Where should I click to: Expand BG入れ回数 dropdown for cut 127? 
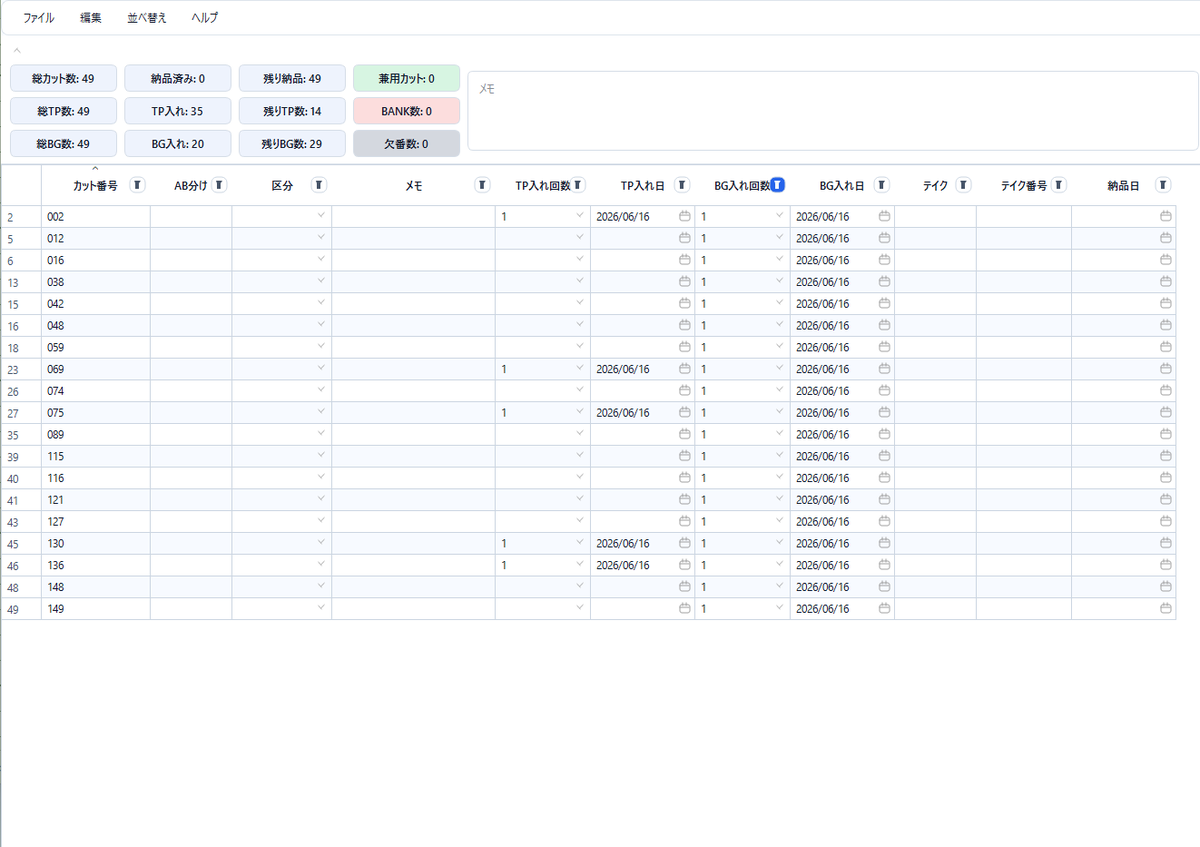[x=779, y=520]
